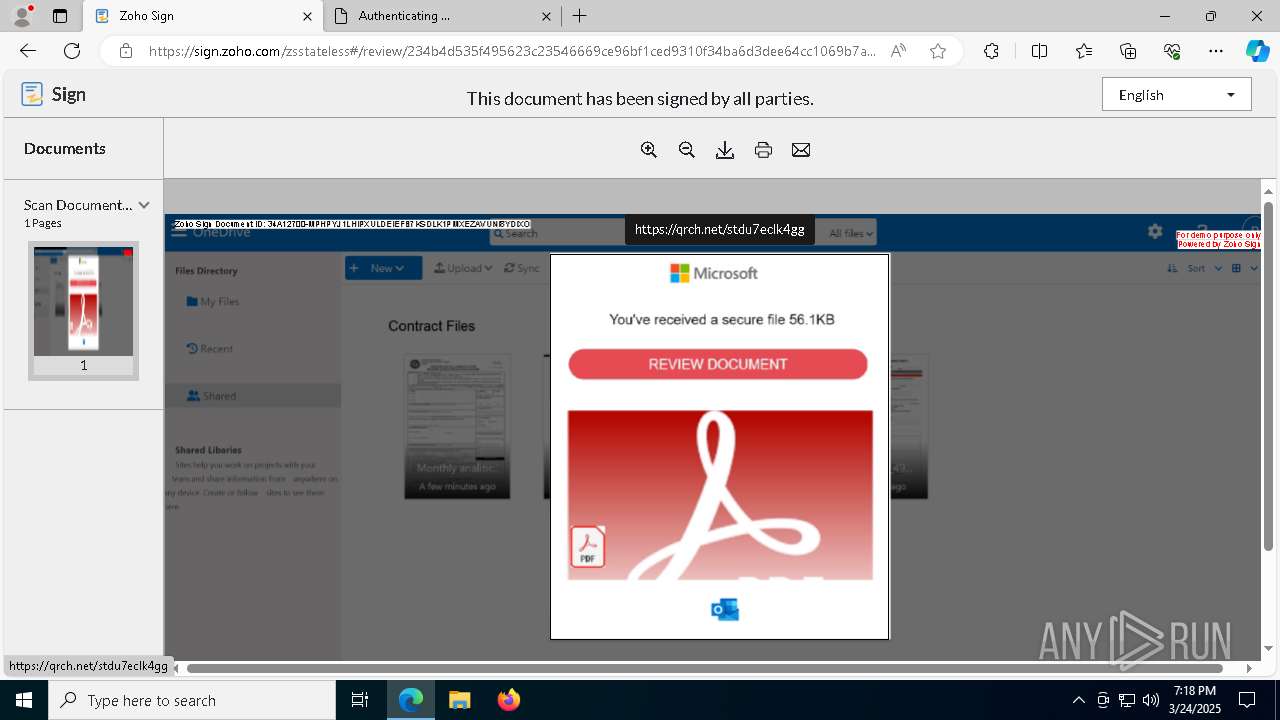Viewport: 1280px width, 720px height.
Task: Go back in the browser
Action: 28,51
